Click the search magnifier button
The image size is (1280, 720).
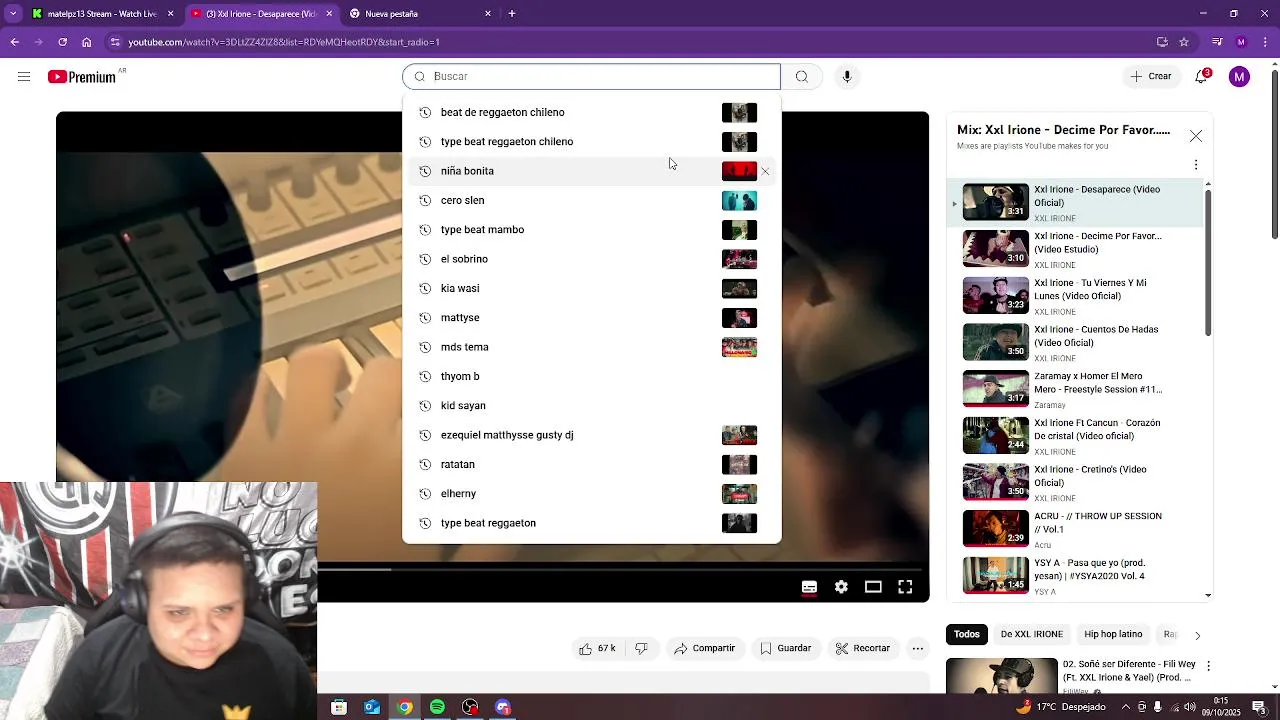[802, 77]
